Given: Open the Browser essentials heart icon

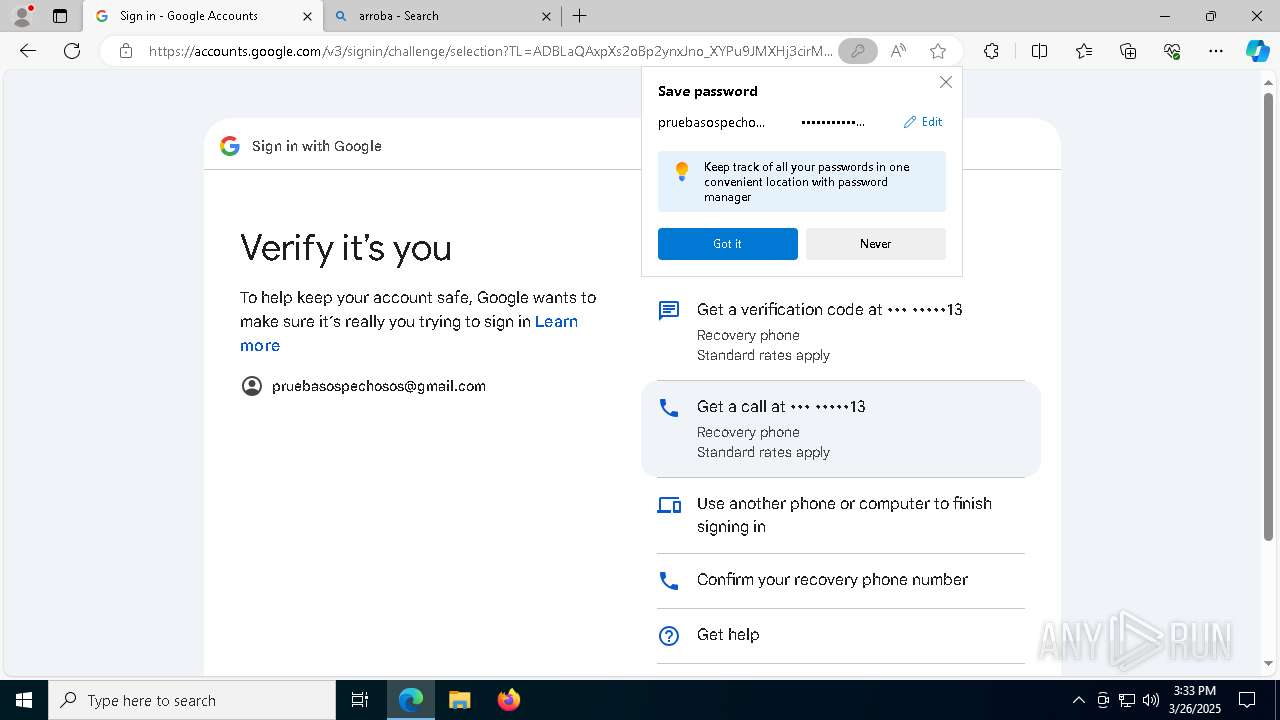Looking at the screenshot, I should tap(1172, 51).
